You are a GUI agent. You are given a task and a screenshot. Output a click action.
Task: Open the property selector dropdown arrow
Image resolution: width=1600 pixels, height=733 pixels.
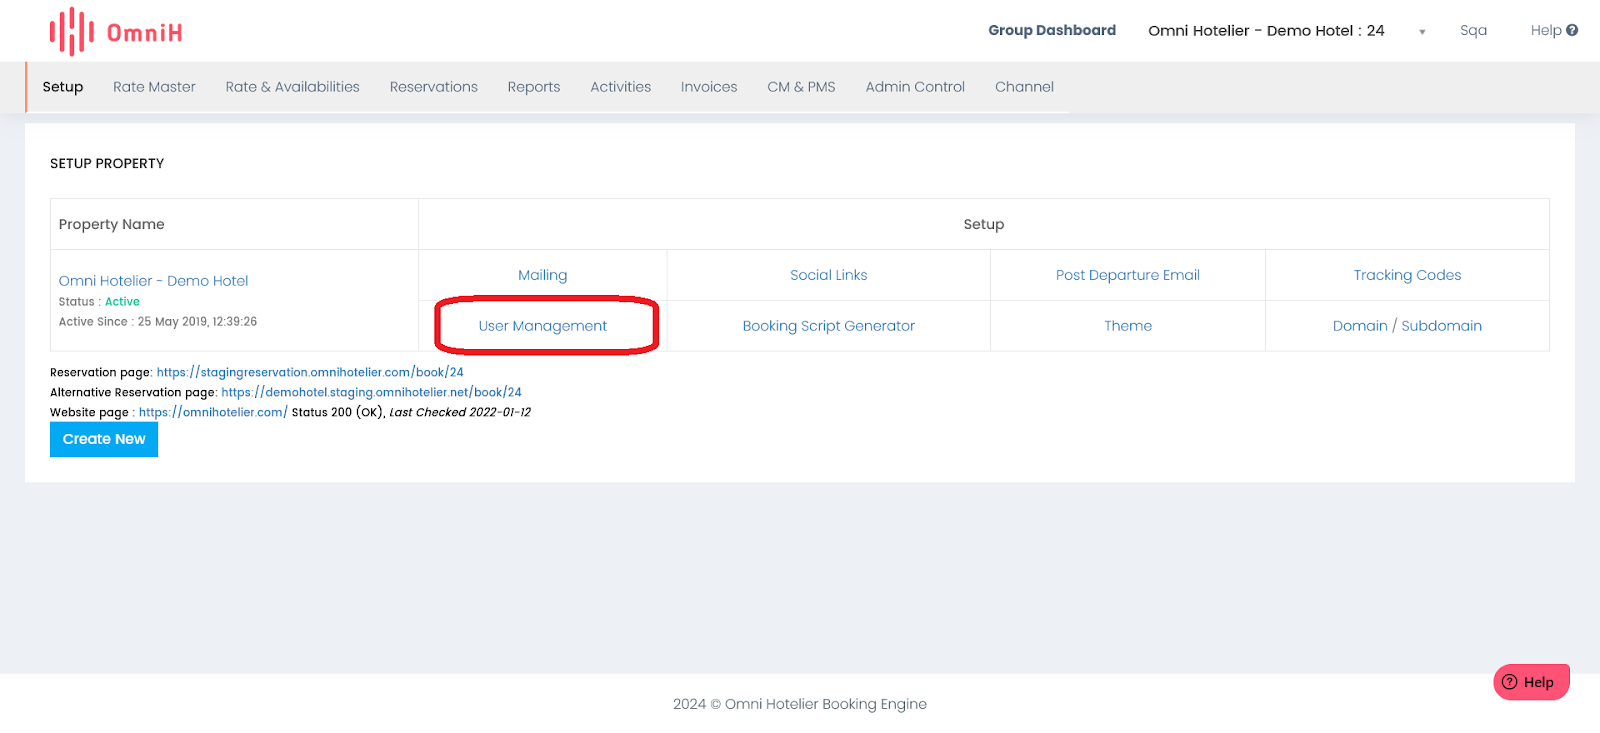(x=1422, y=32)
